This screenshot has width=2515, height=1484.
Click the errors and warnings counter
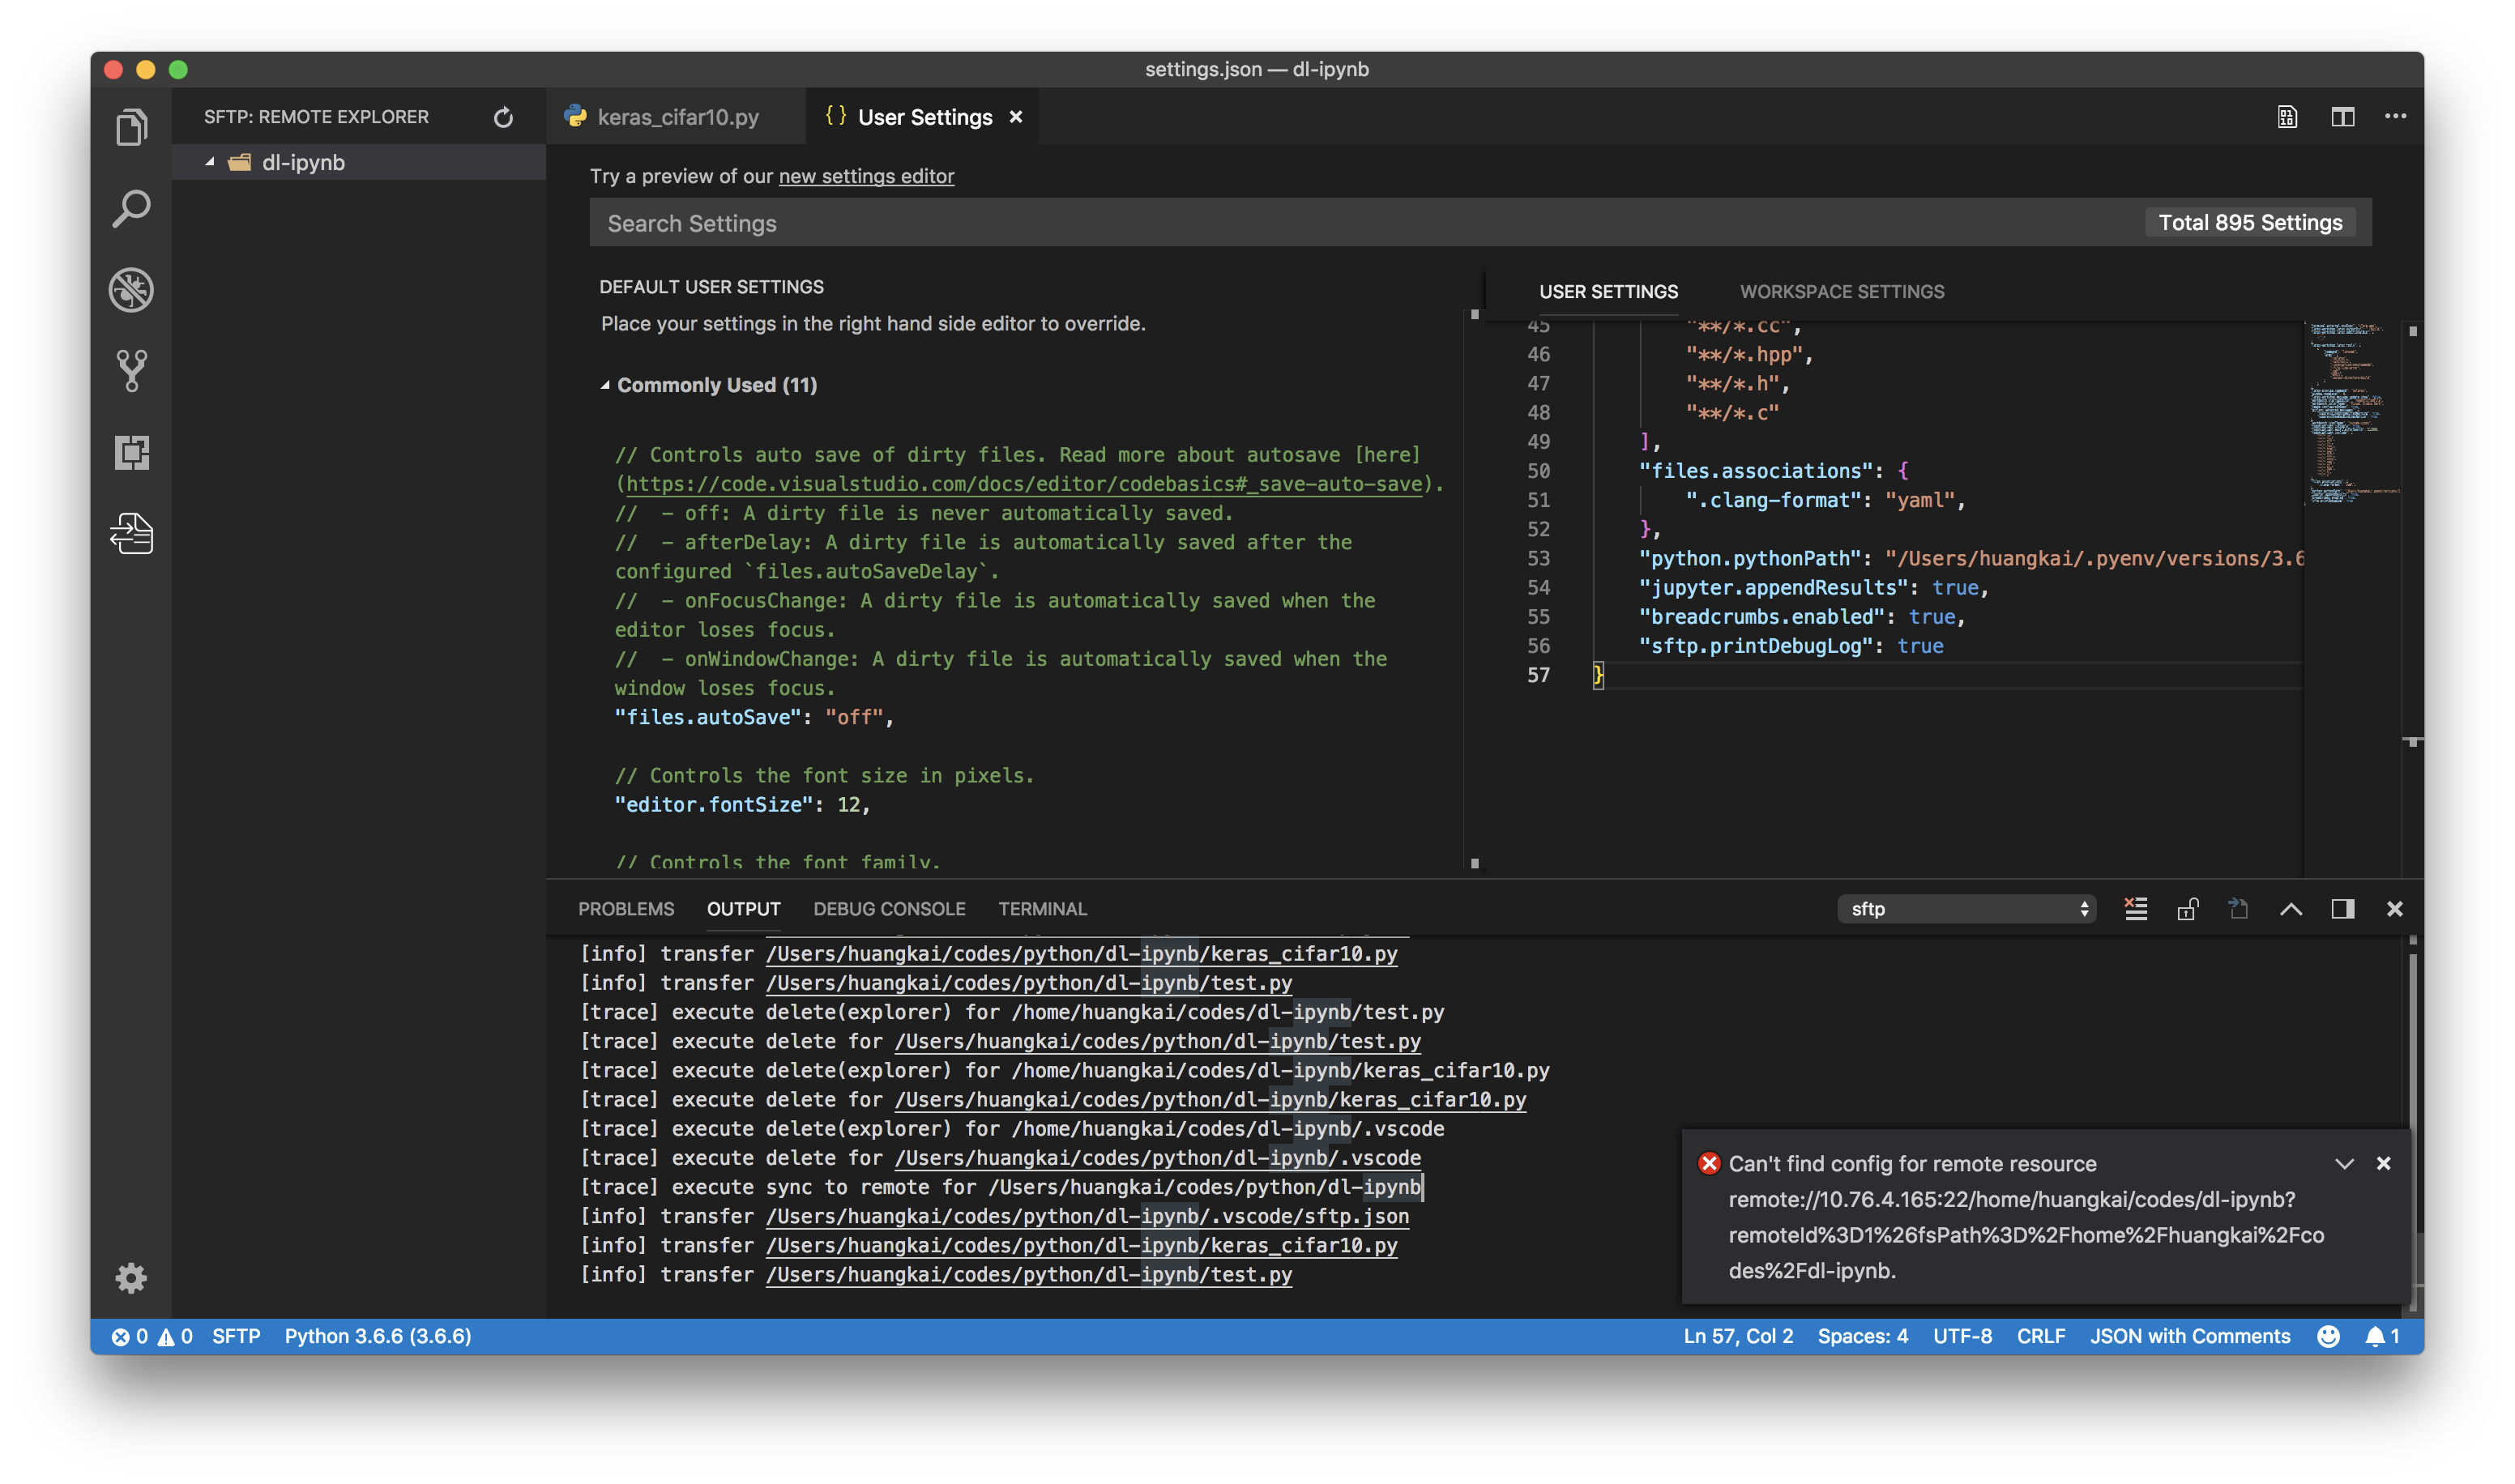point(151,1337)
